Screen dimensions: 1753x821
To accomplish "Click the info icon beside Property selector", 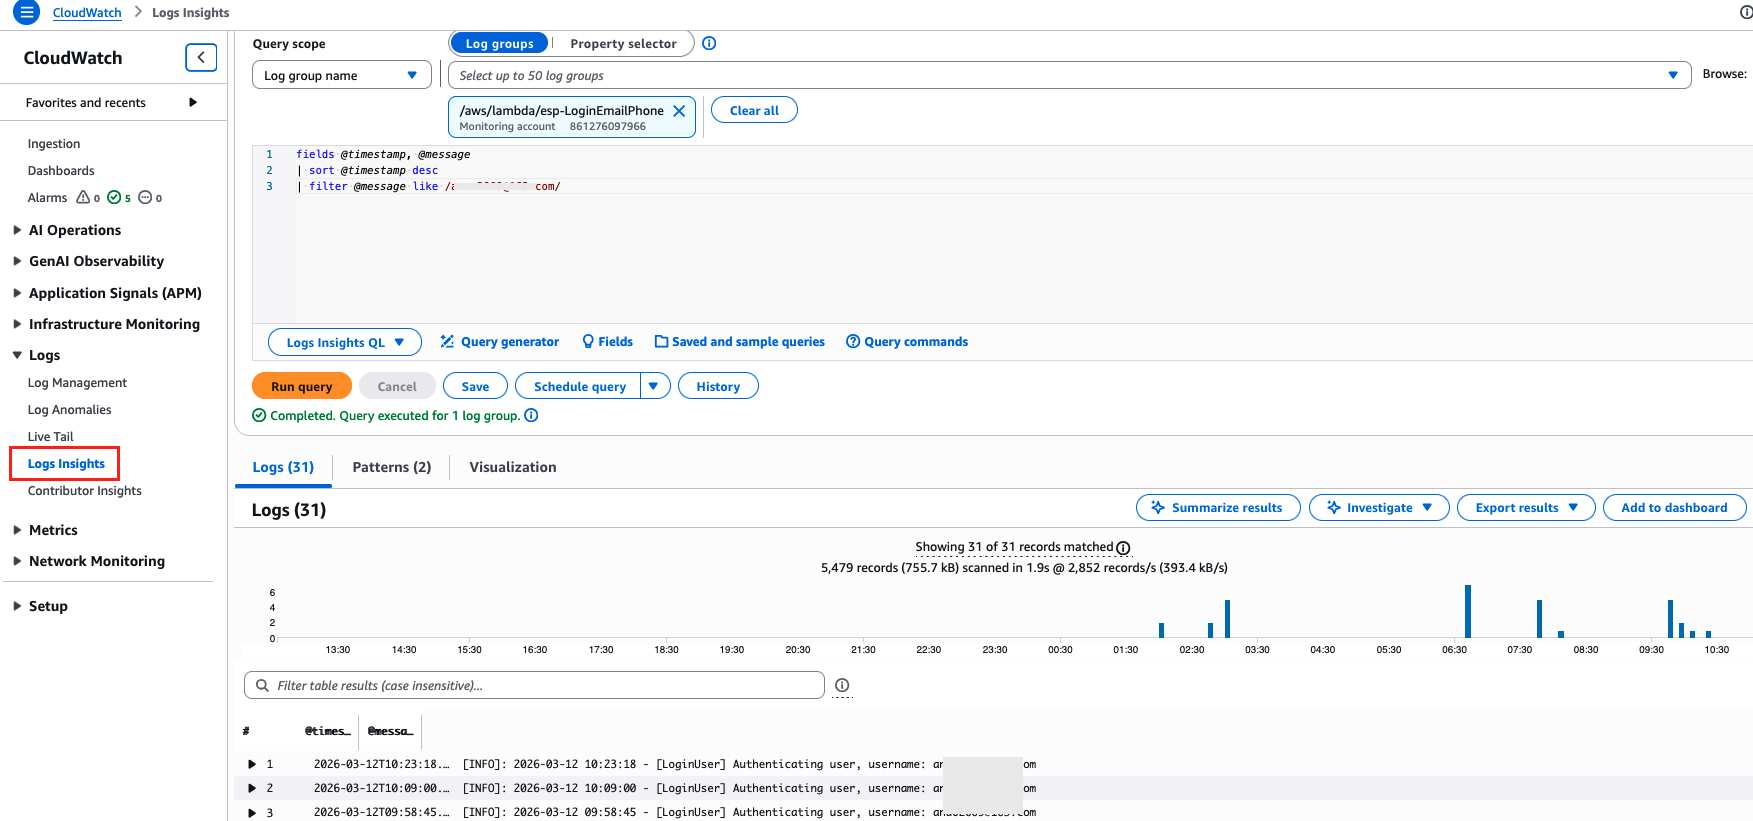I will [x=709, y=43].
